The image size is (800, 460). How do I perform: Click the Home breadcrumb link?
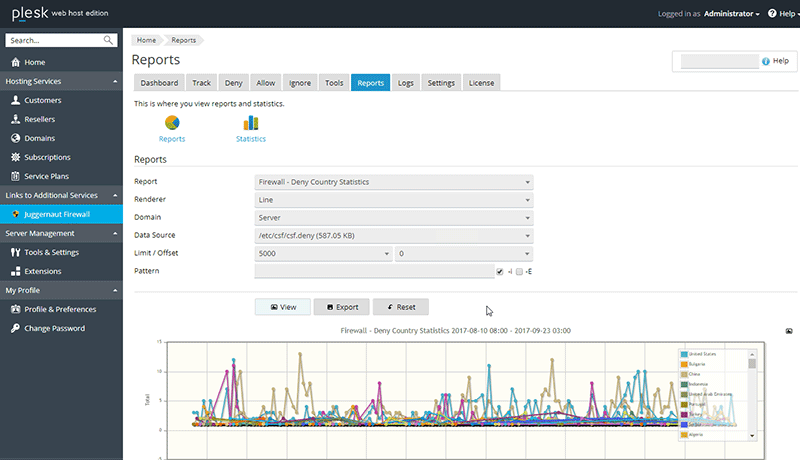pyautogui.click(x=146, y=40)
